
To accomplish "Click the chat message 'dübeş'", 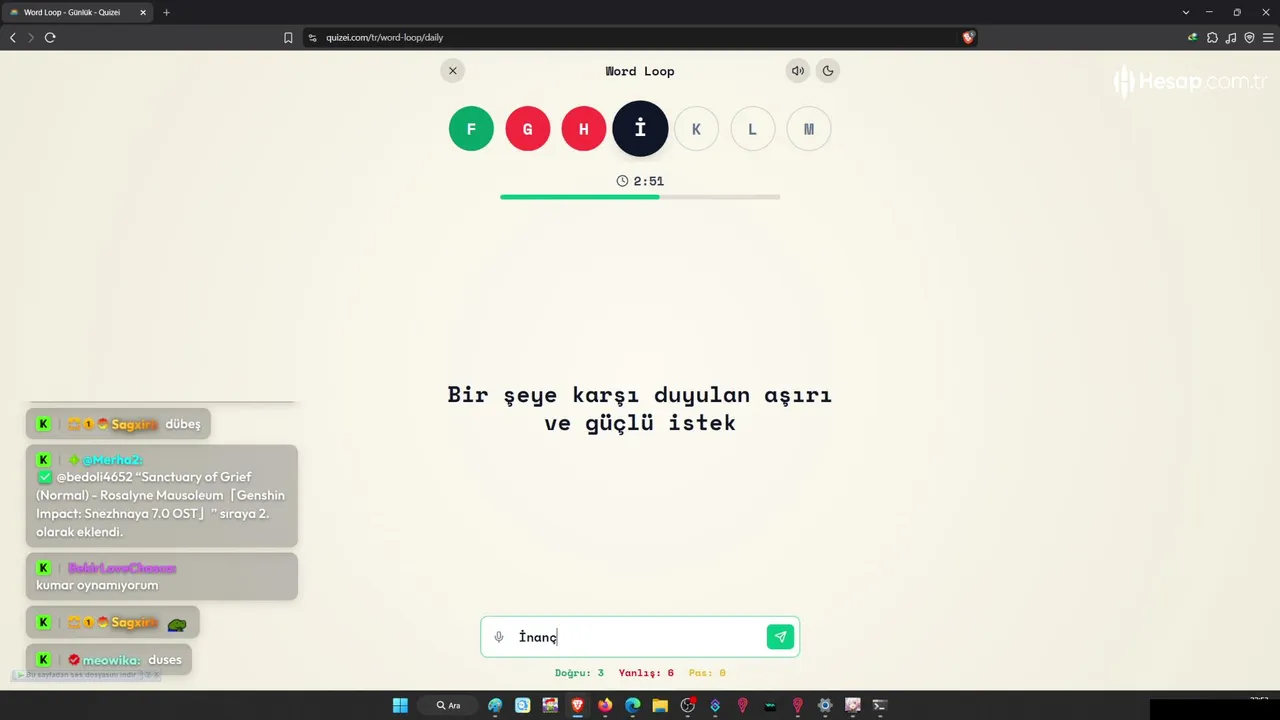I will 183,424.
